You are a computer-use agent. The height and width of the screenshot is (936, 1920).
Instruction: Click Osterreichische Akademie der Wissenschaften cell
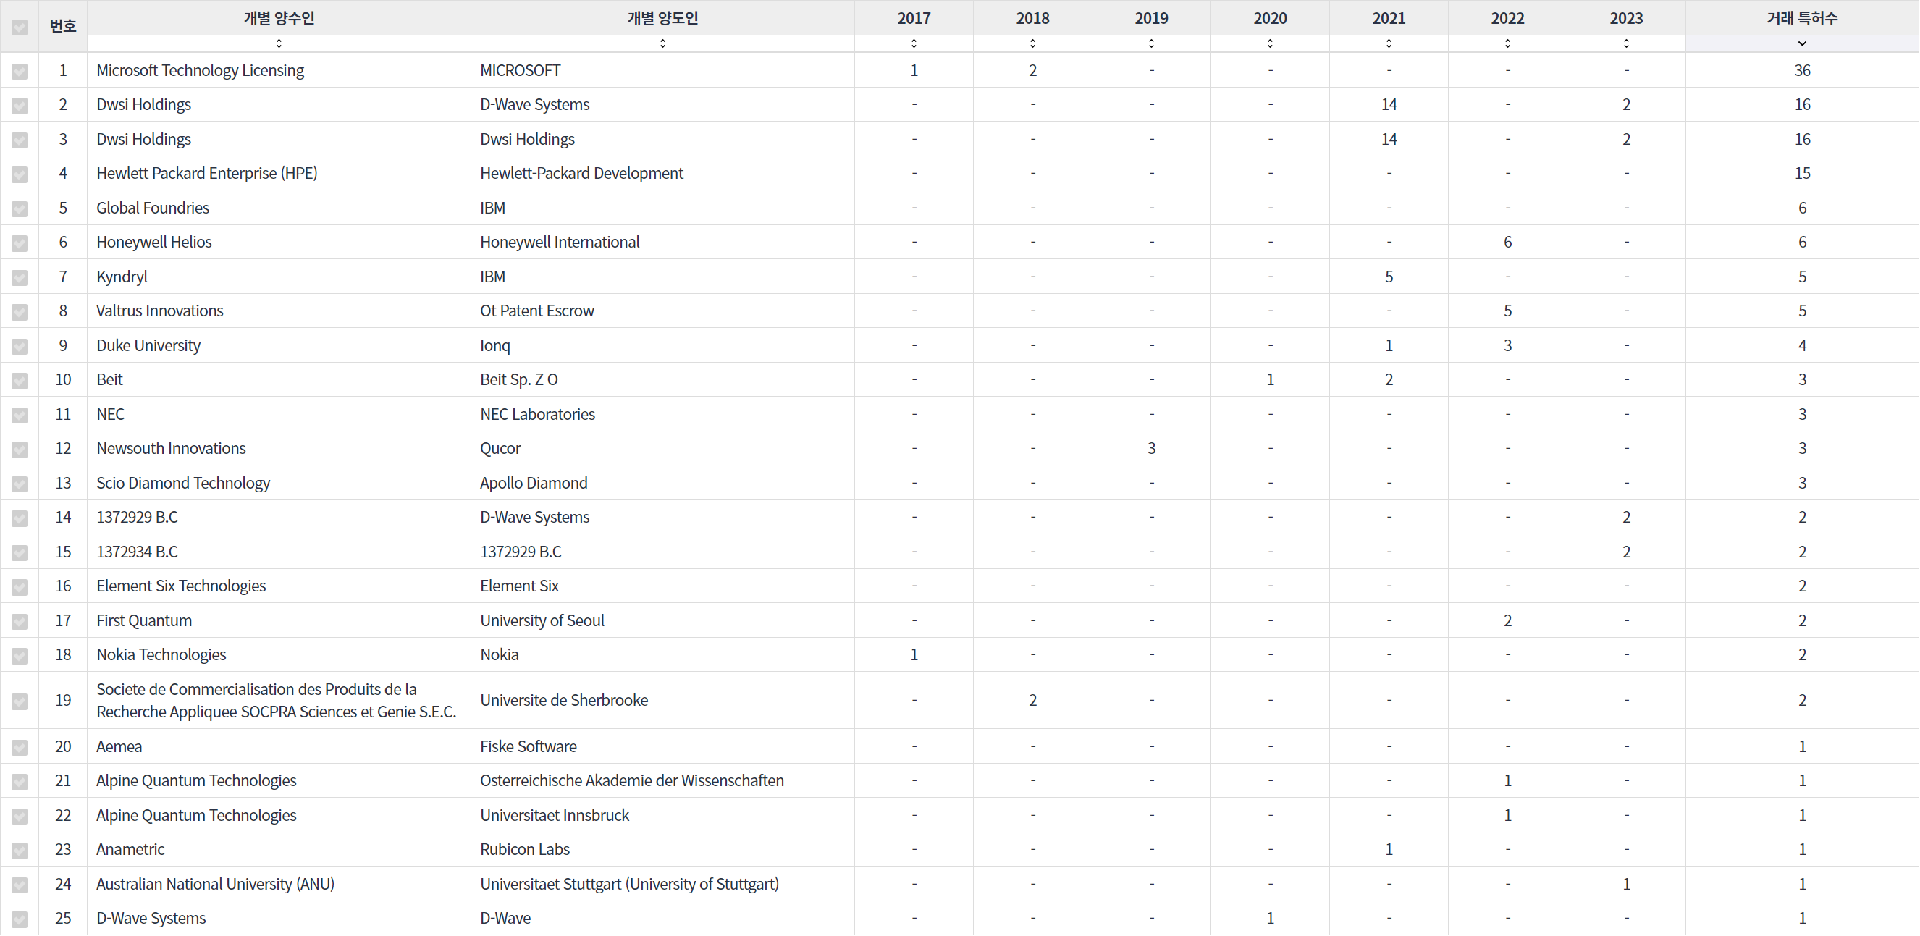(x=632, y=780)
